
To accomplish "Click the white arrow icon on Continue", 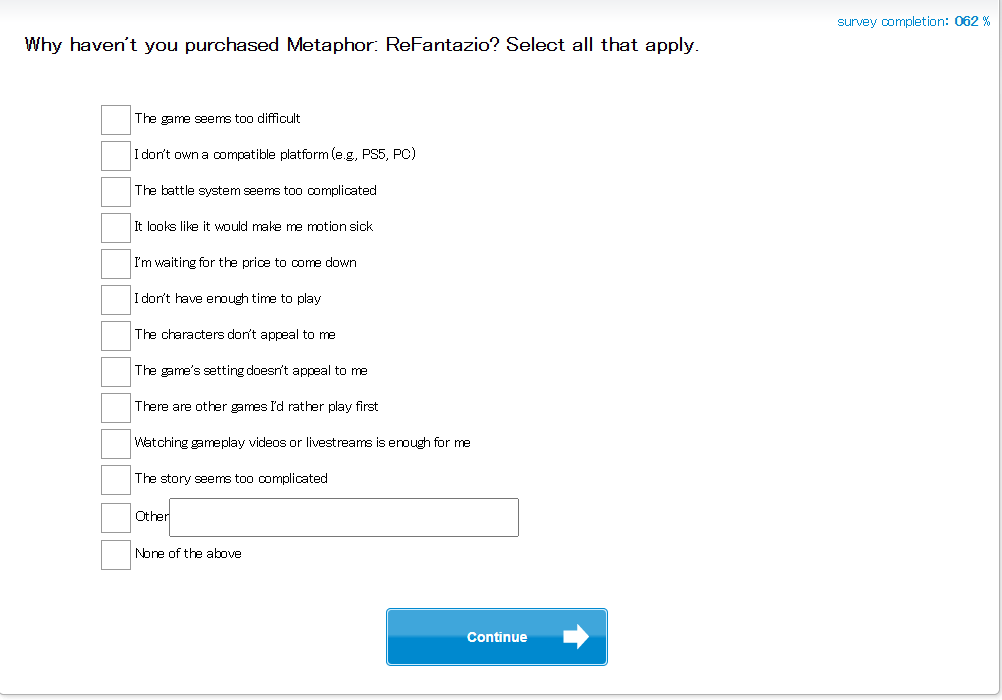I will tap(576, 637).
